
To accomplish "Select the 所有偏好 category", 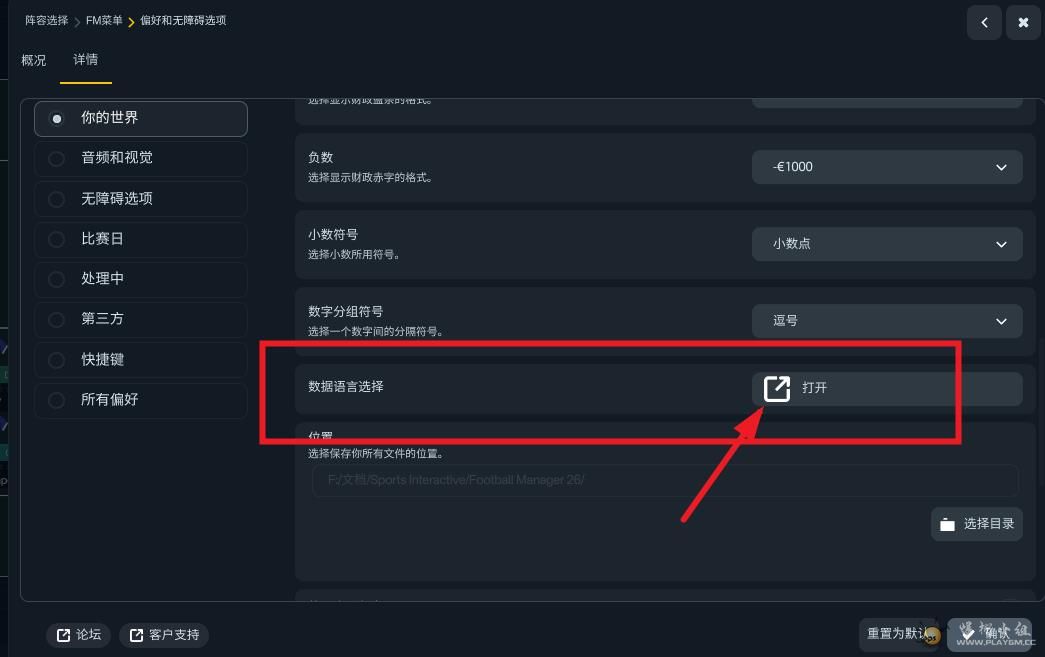I will (x=141, y=400).
